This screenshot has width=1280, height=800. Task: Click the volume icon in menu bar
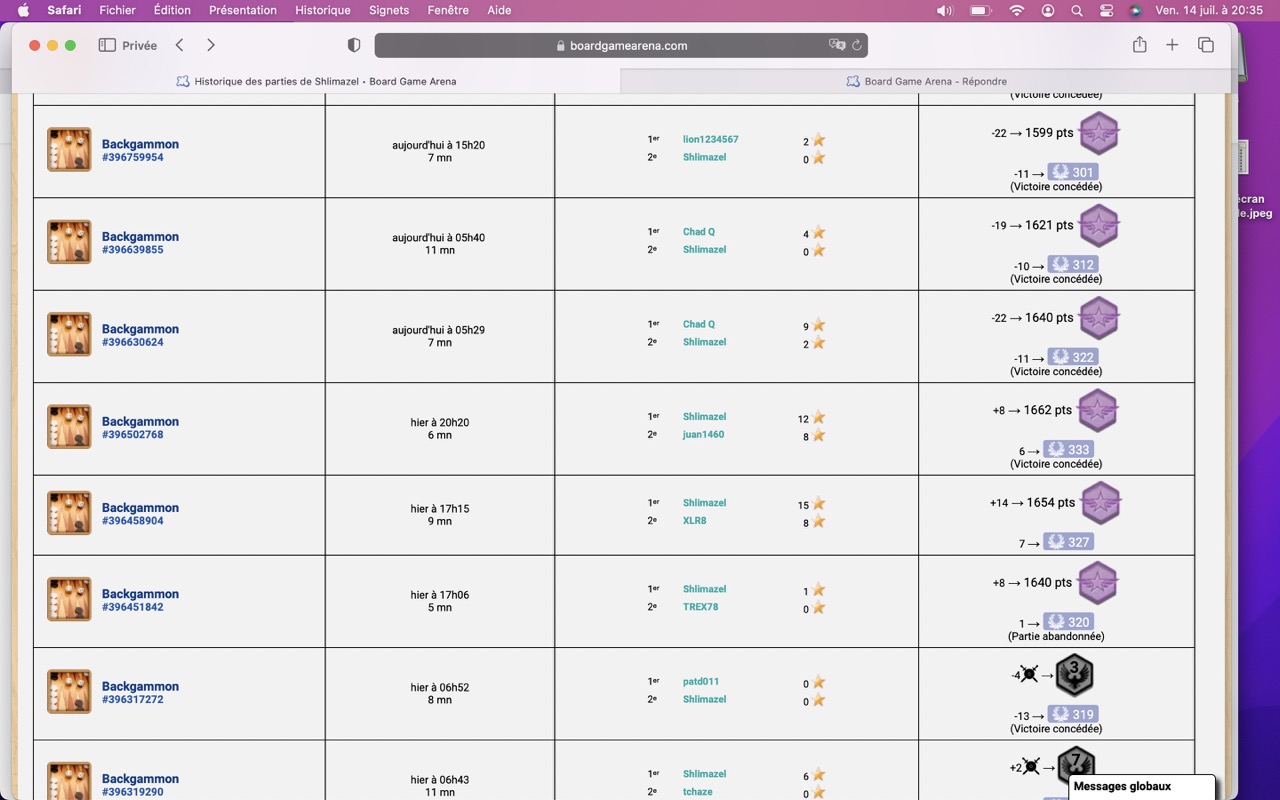click(x=944, y=10)
